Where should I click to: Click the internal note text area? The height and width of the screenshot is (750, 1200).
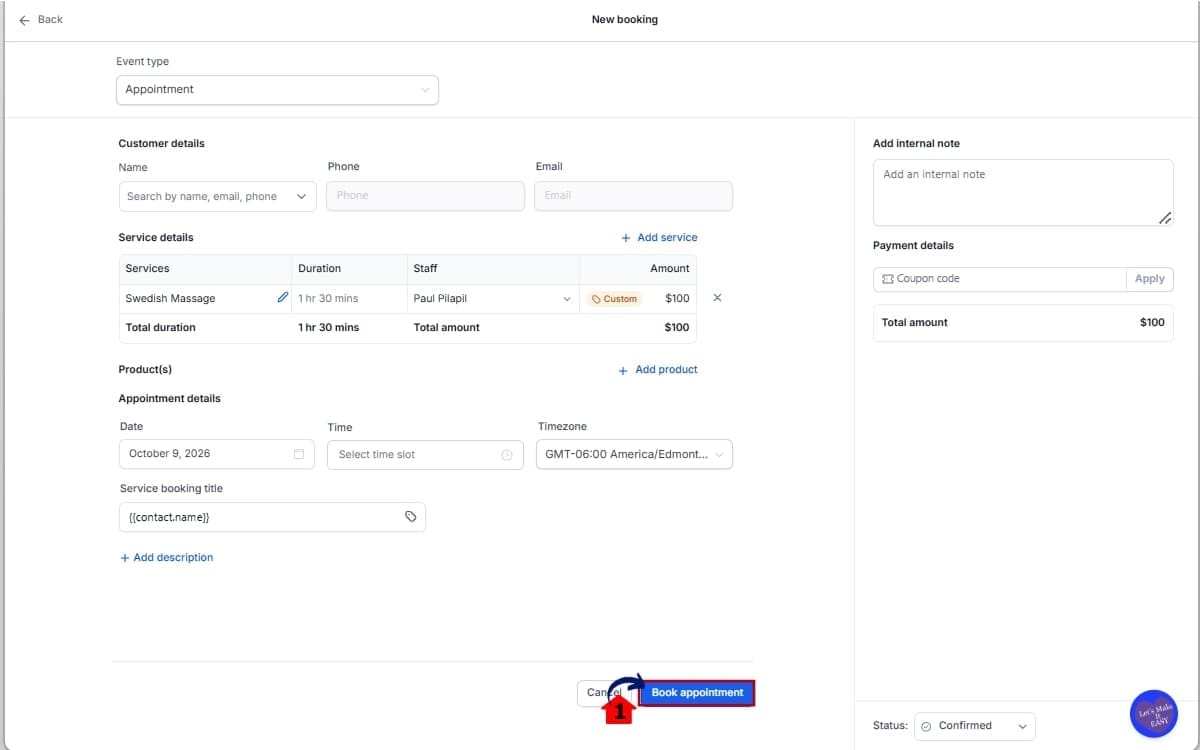(1023, 193)
